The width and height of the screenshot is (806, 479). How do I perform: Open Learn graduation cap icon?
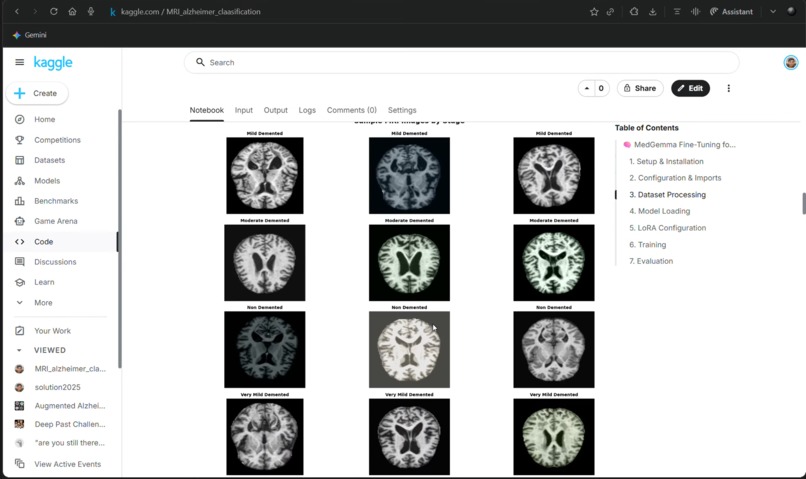(x=20, y=282)
